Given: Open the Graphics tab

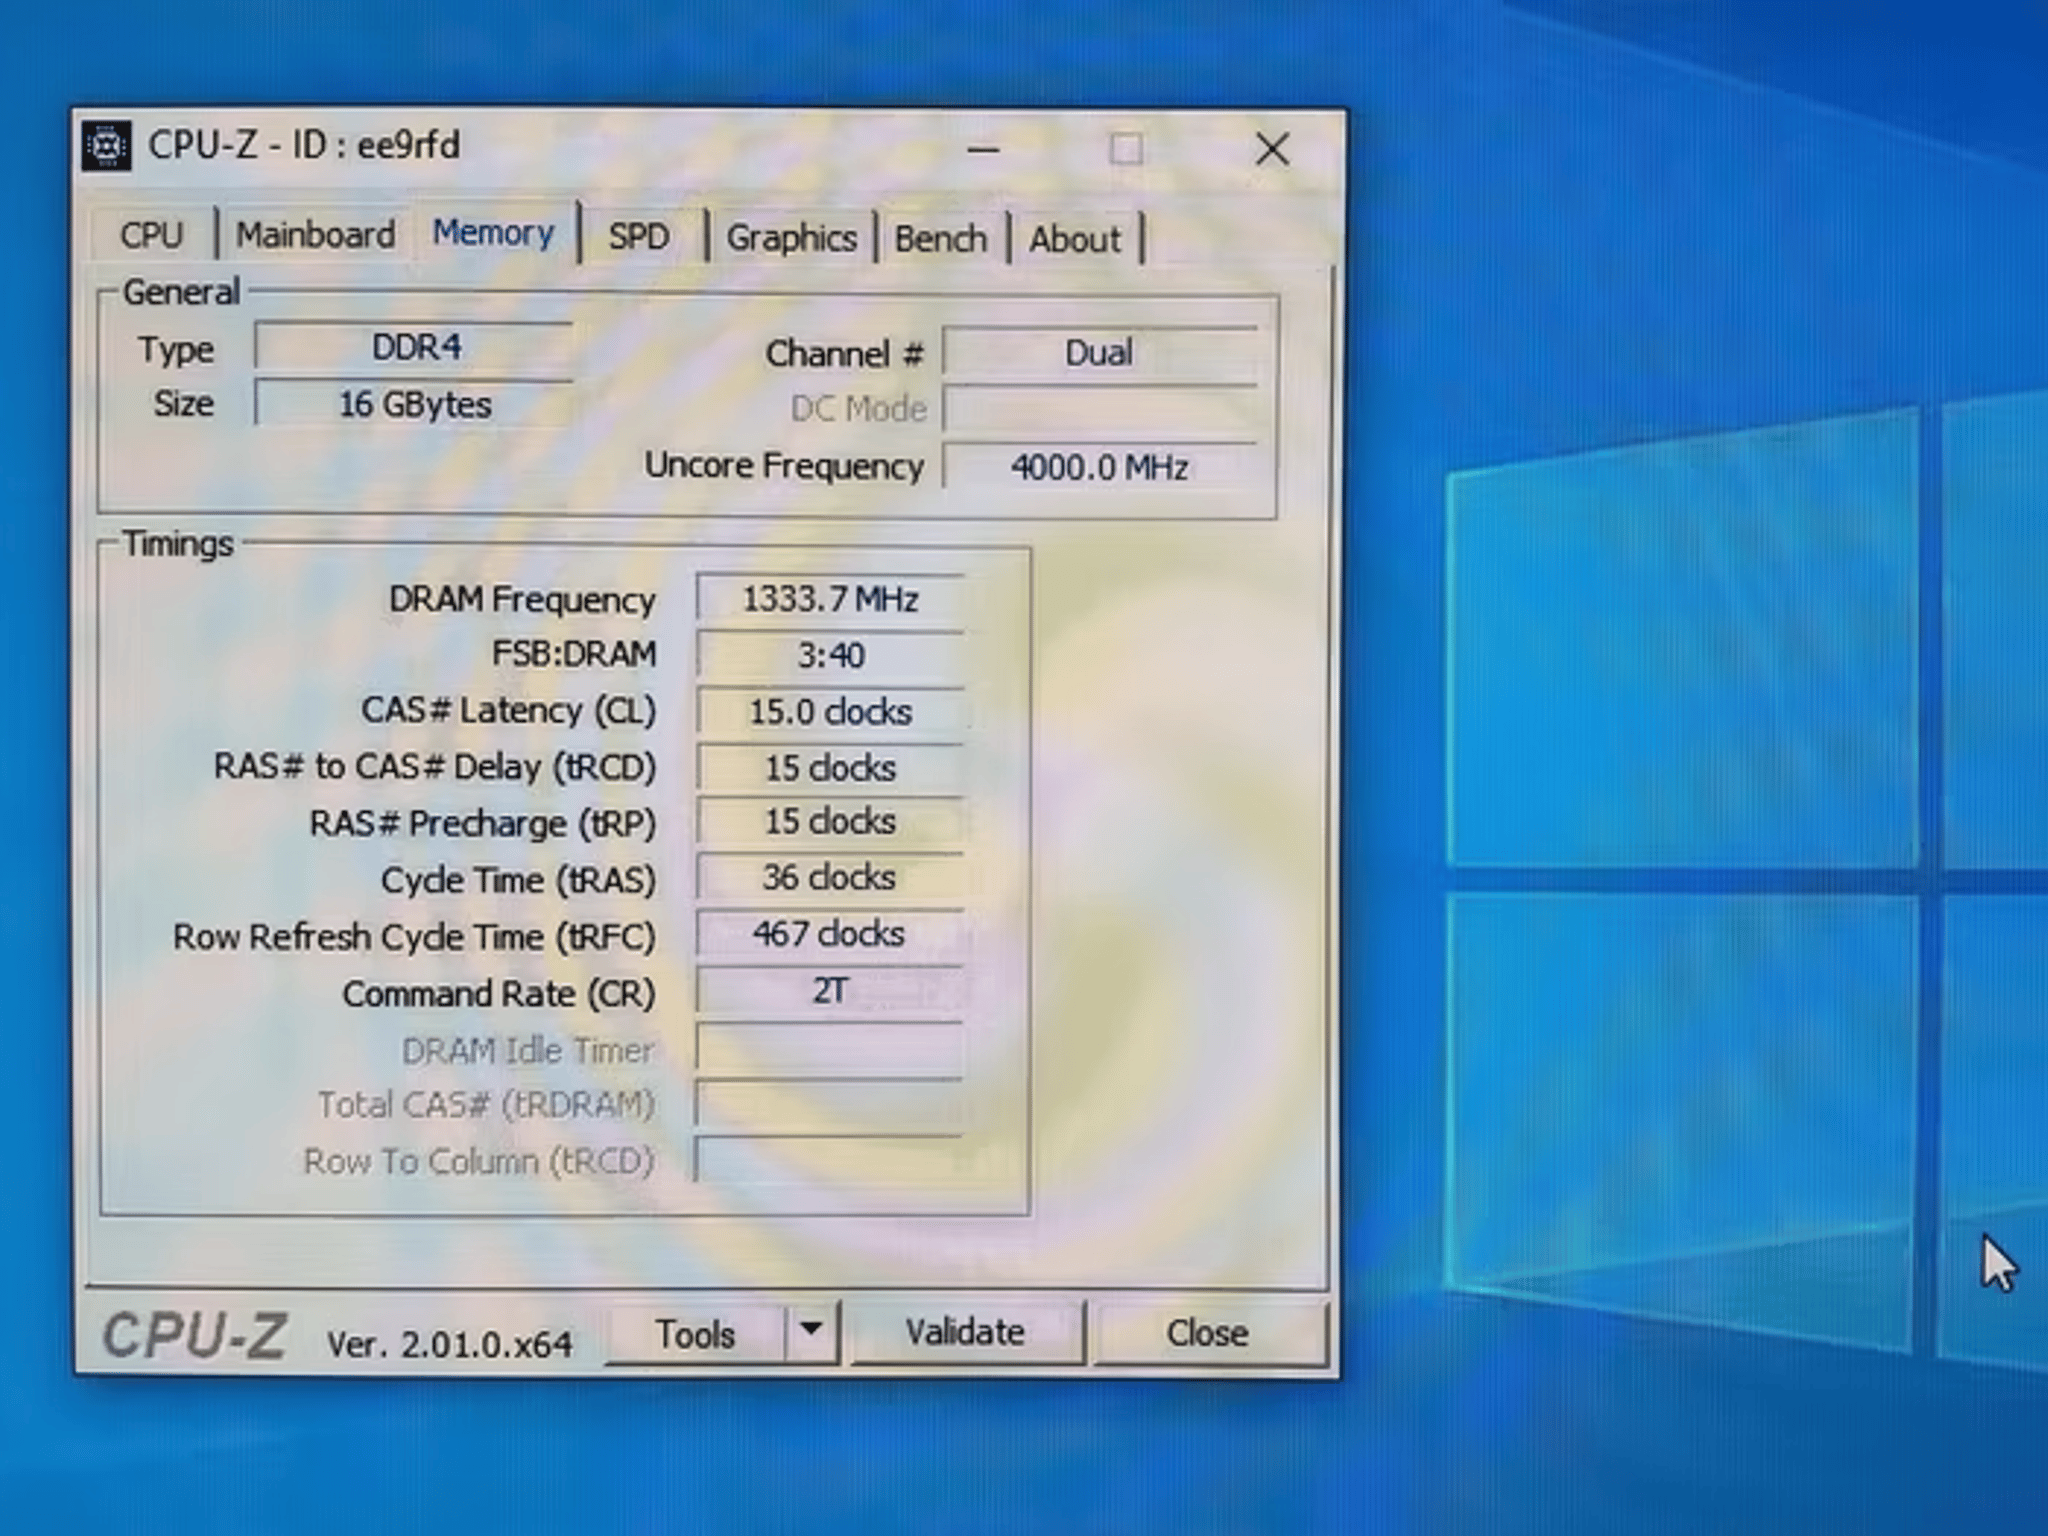Looking at the screenshot, I should [x=791, y=238].
